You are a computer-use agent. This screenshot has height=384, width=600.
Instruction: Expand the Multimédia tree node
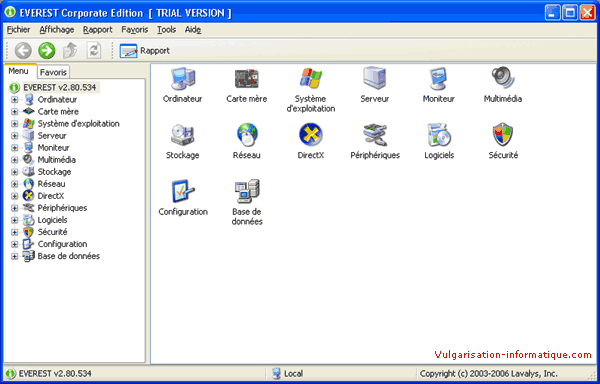coord(15,160)
